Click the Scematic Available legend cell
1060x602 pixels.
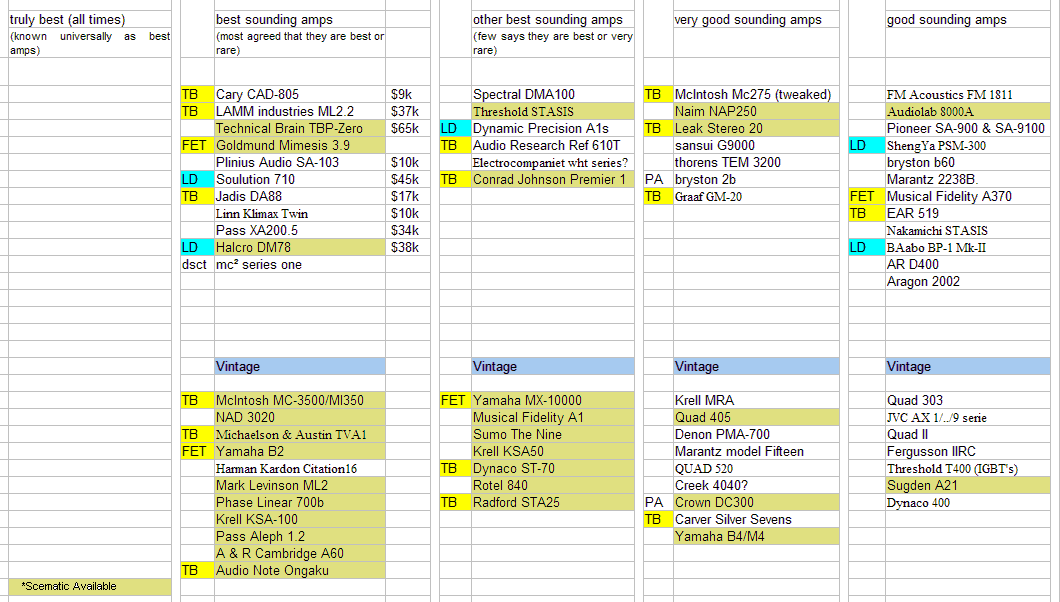(x=90, y=586)
